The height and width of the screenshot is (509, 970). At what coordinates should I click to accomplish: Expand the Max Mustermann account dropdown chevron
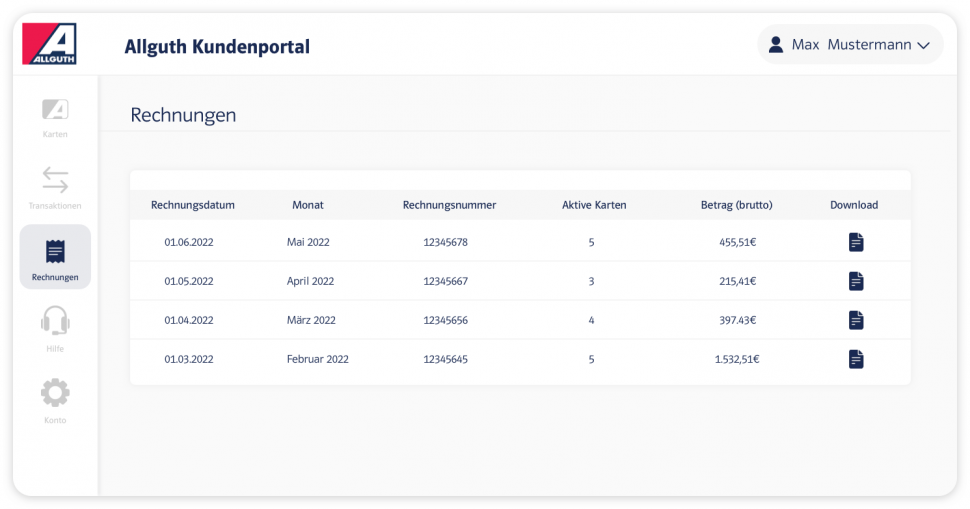coord(923,46)
